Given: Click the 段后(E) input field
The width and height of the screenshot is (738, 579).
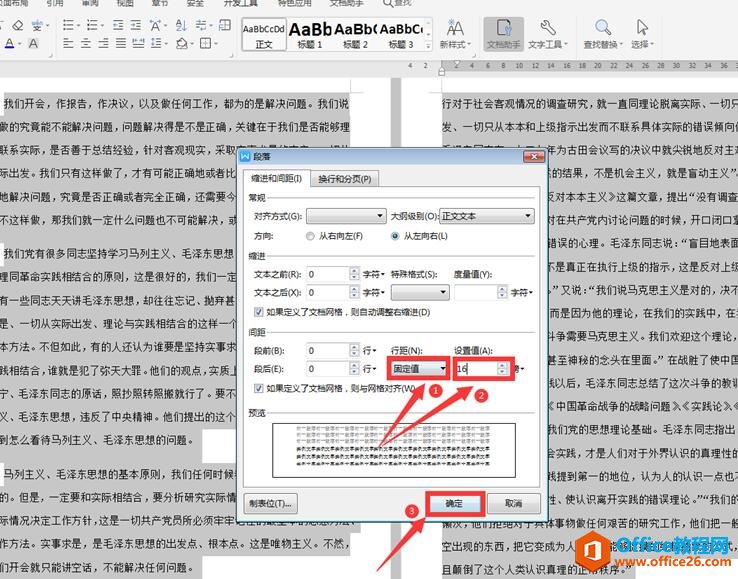Looking at the screenshot, I should tap(328, 369).
